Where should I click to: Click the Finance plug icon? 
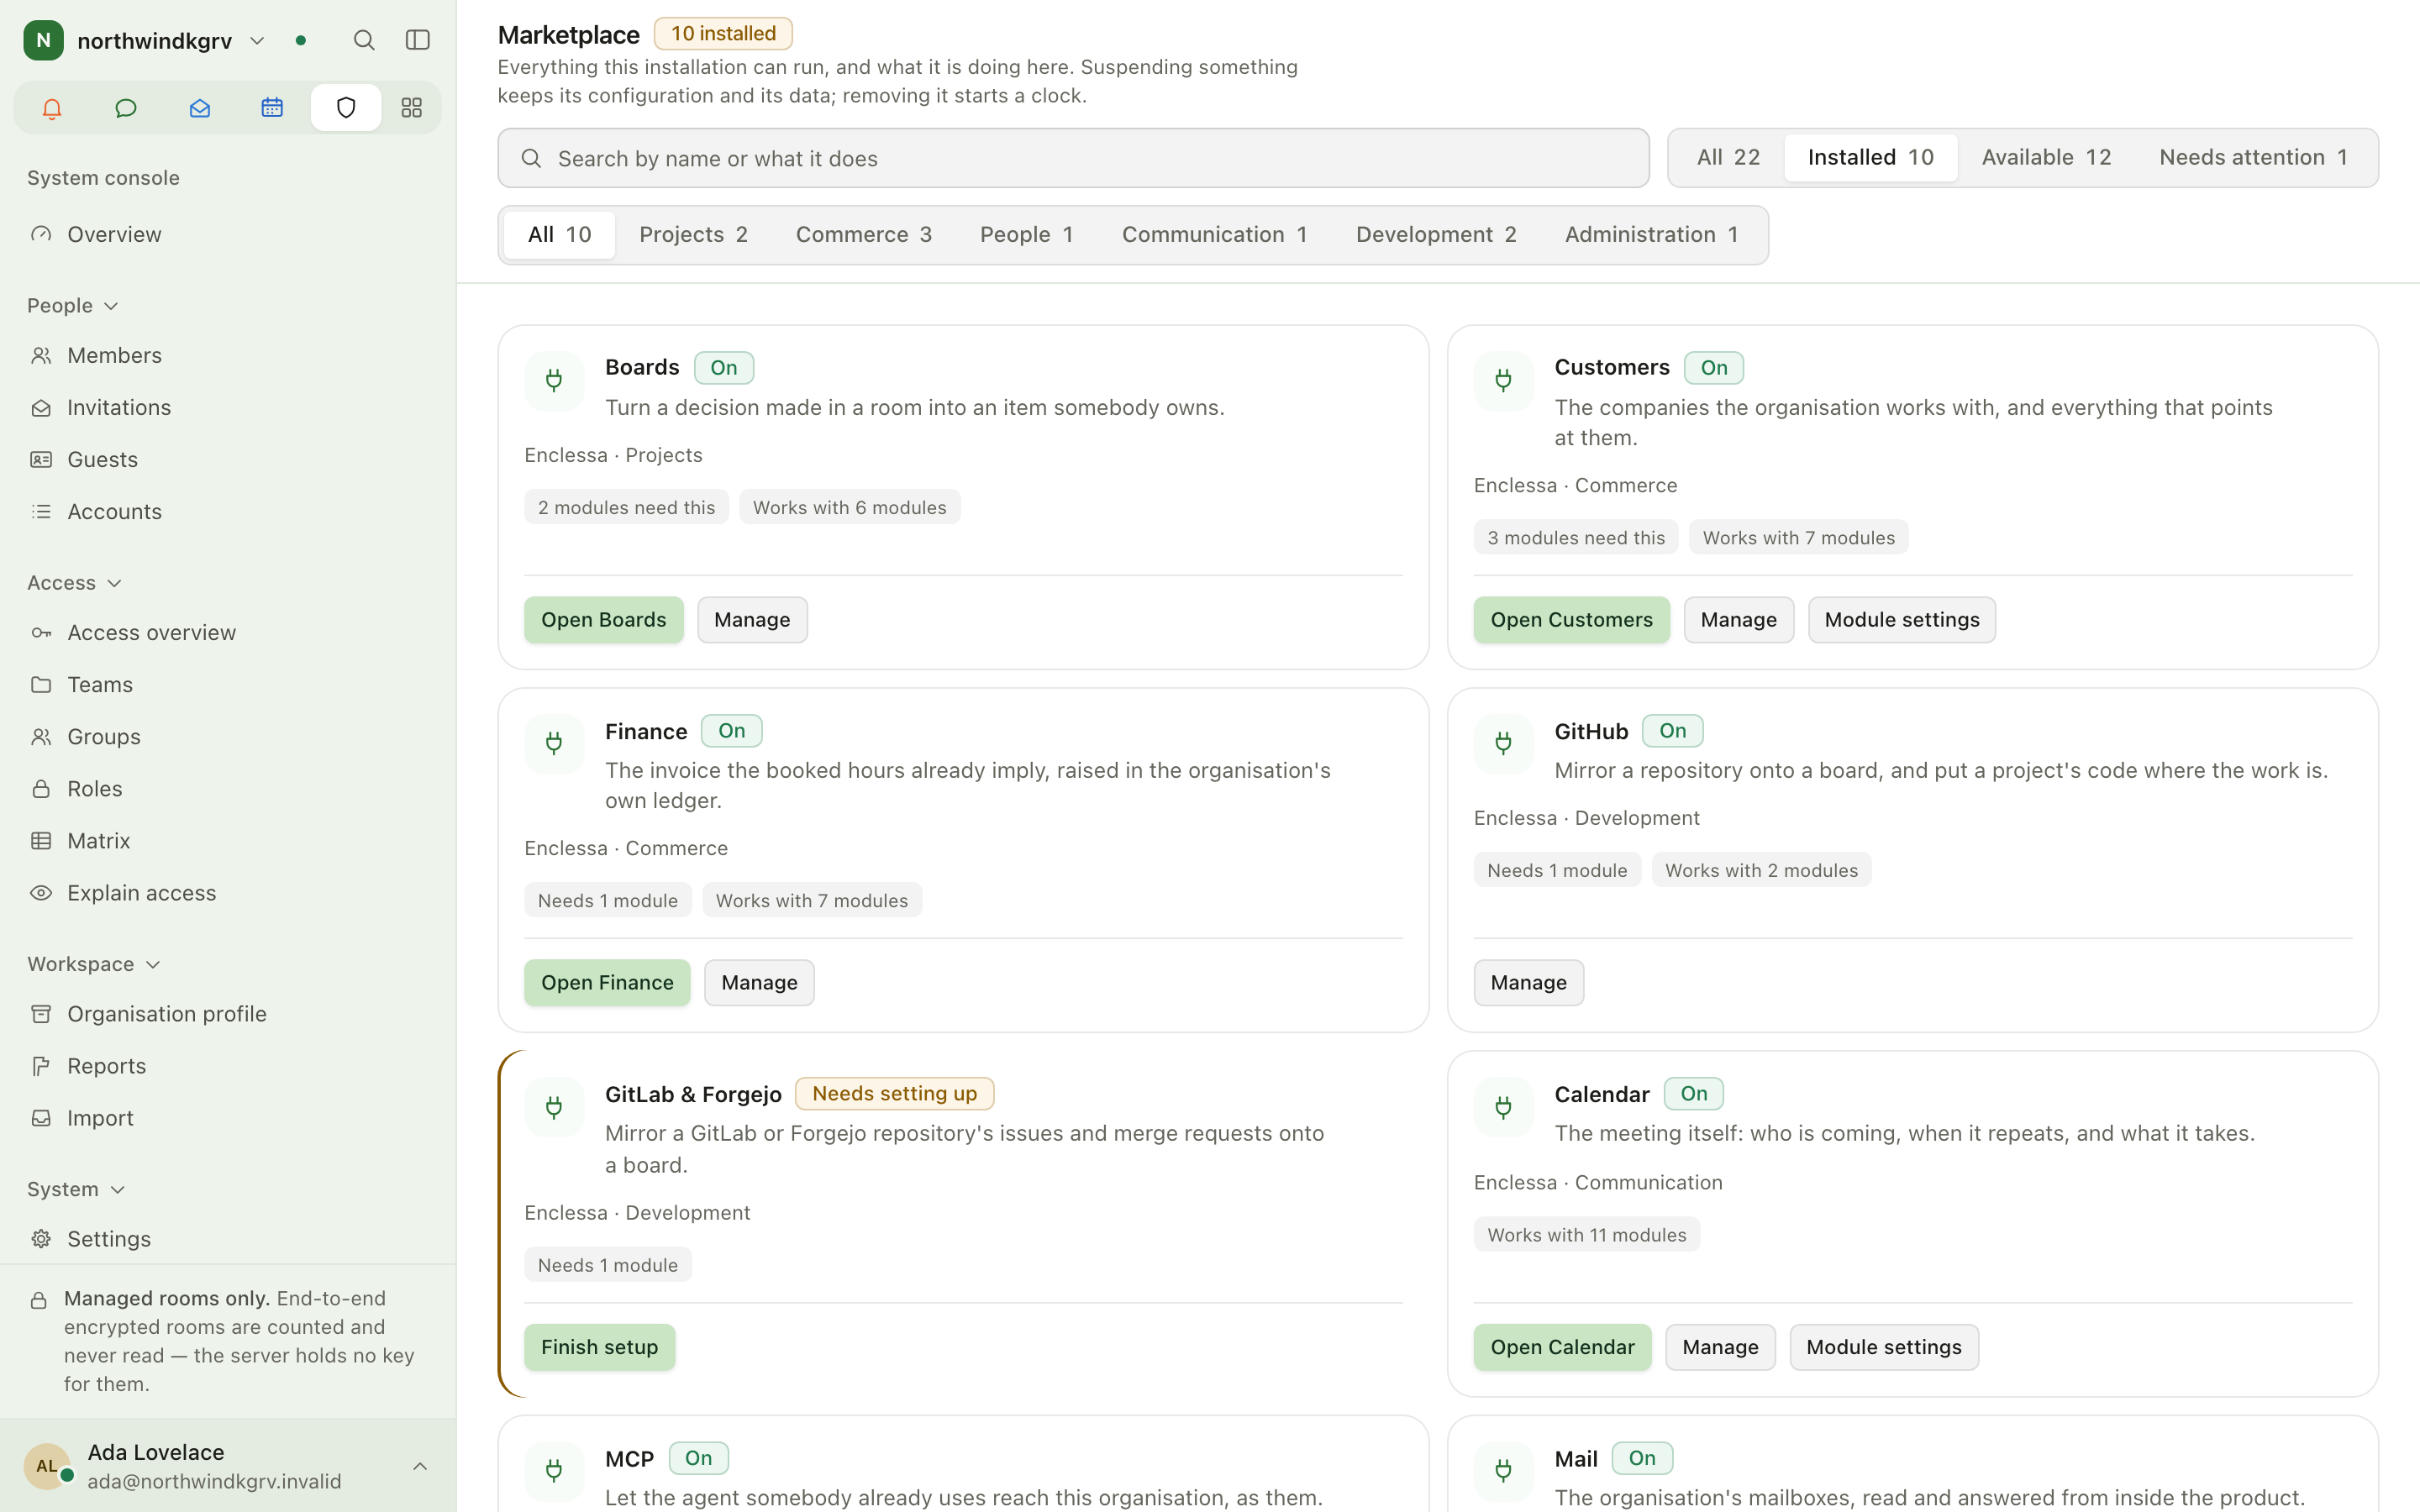[x=554, y=743]
